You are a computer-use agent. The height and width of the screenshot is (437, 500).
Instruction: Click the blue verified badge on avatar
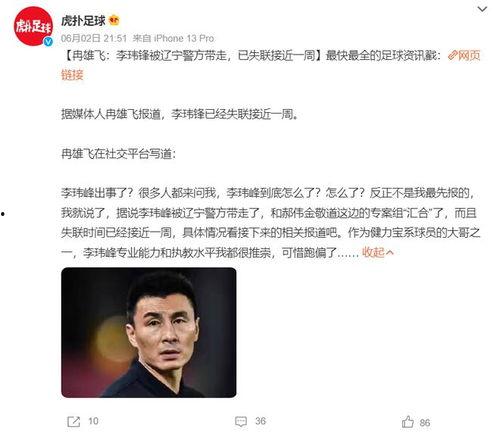click(x=48, y=42)
